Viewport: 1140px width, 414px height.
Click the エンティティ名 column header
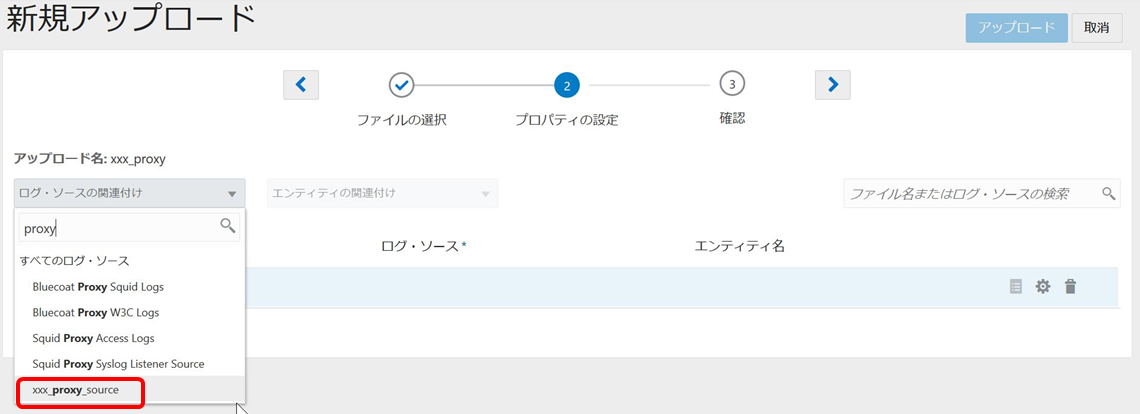[739, 246]
